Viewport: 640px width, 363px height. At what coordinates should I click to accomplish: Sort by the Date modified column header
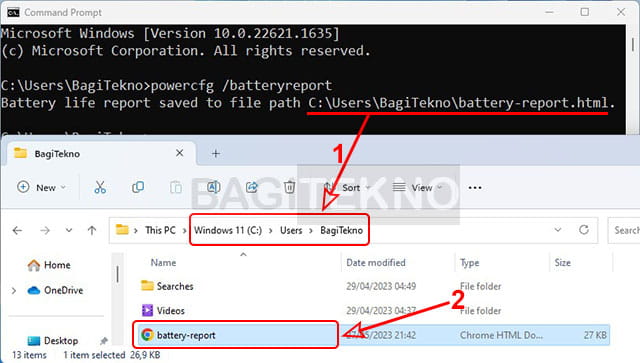pyautogui.click(x=376, y=263)
